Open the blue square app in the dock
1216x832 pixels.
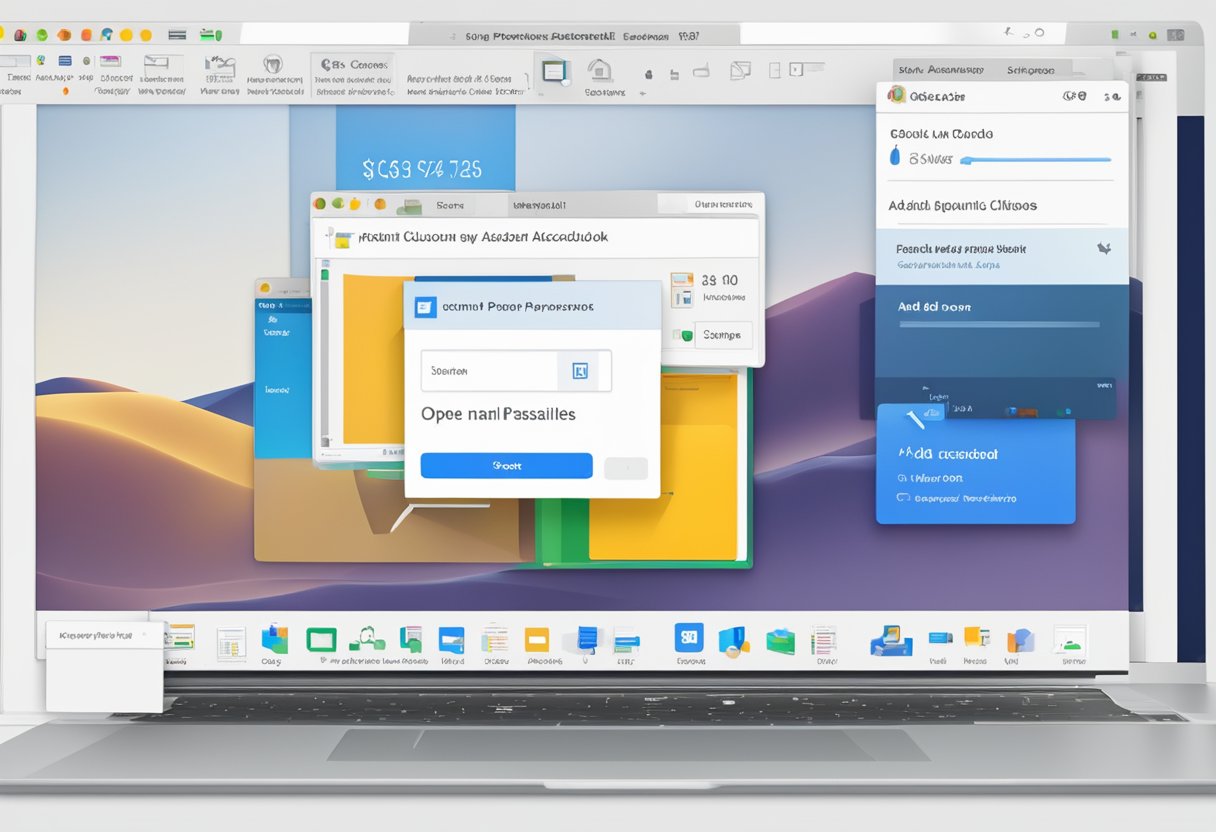[689, 637]
